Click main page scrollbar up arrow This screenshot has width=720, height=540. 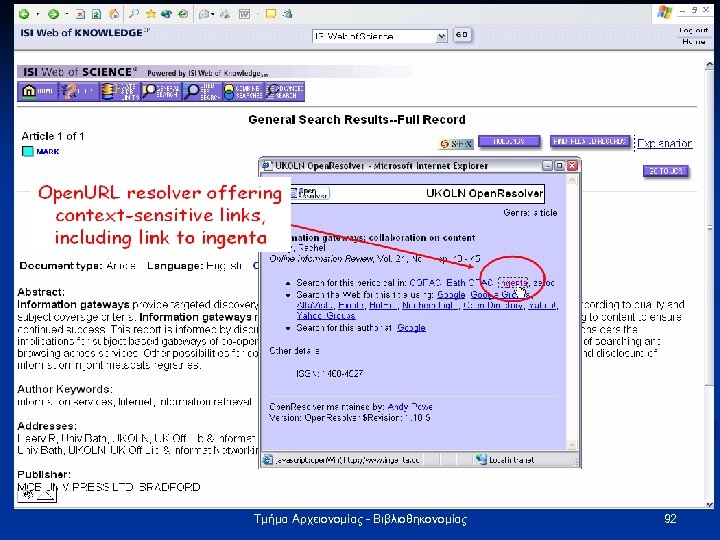tap(709, 65)
